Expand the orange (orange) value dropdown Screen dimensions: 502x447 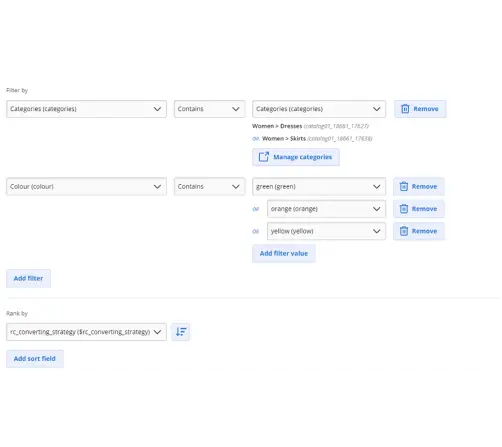(326, 209)
